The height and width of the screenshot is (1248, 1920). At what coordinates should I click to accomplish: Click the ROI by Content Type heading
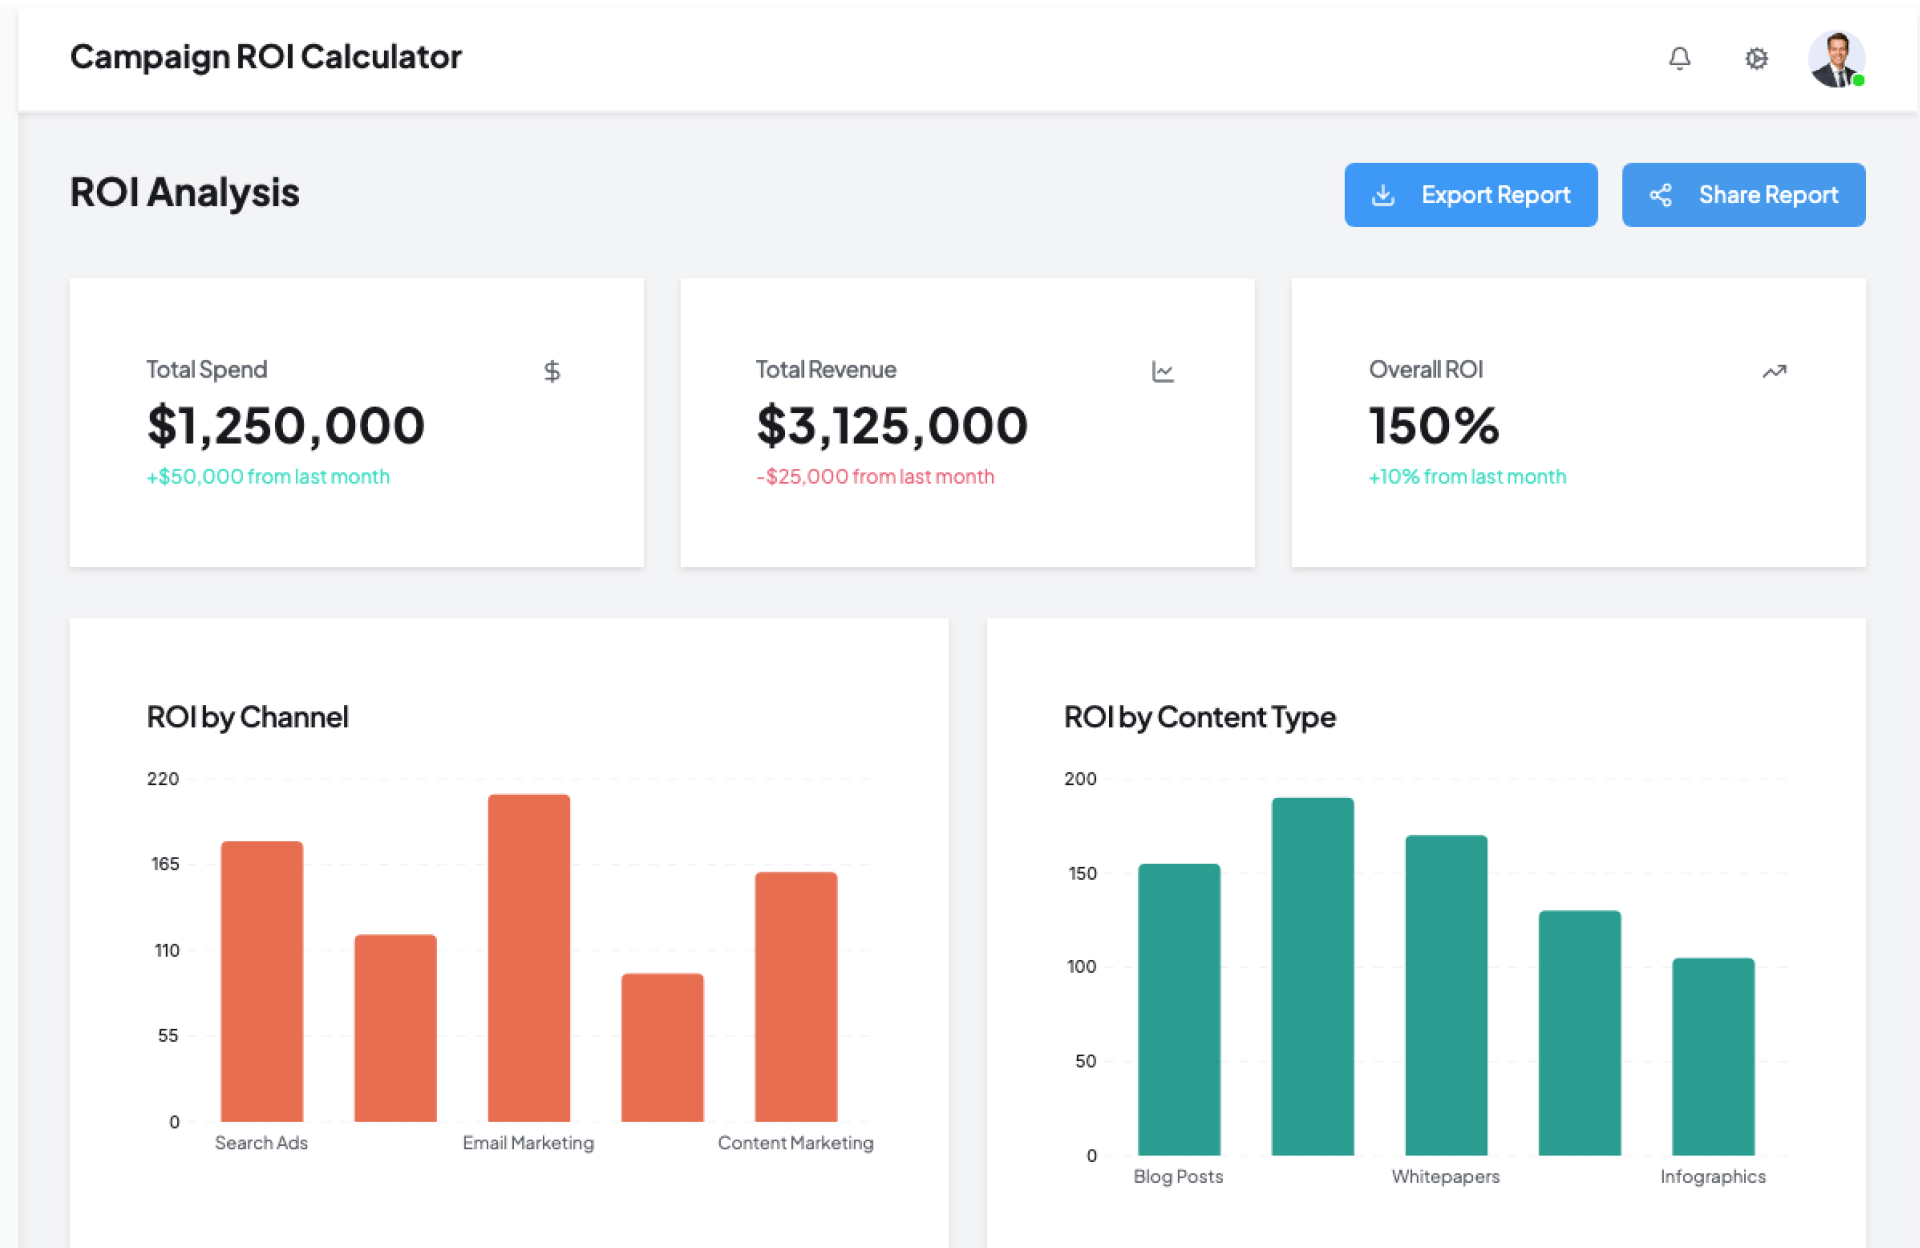point(1199,717)
